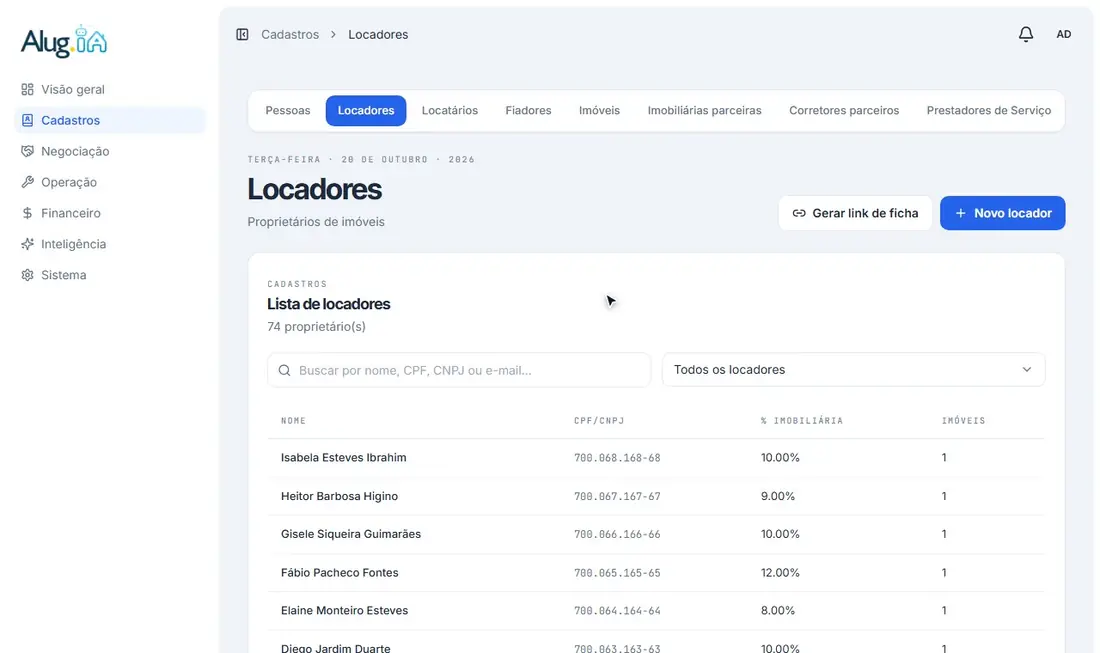The height and width of the screenshot is (653, 1100).
Task: Click the Gerar link de ficha button
Action: click(x=855, y=213)
